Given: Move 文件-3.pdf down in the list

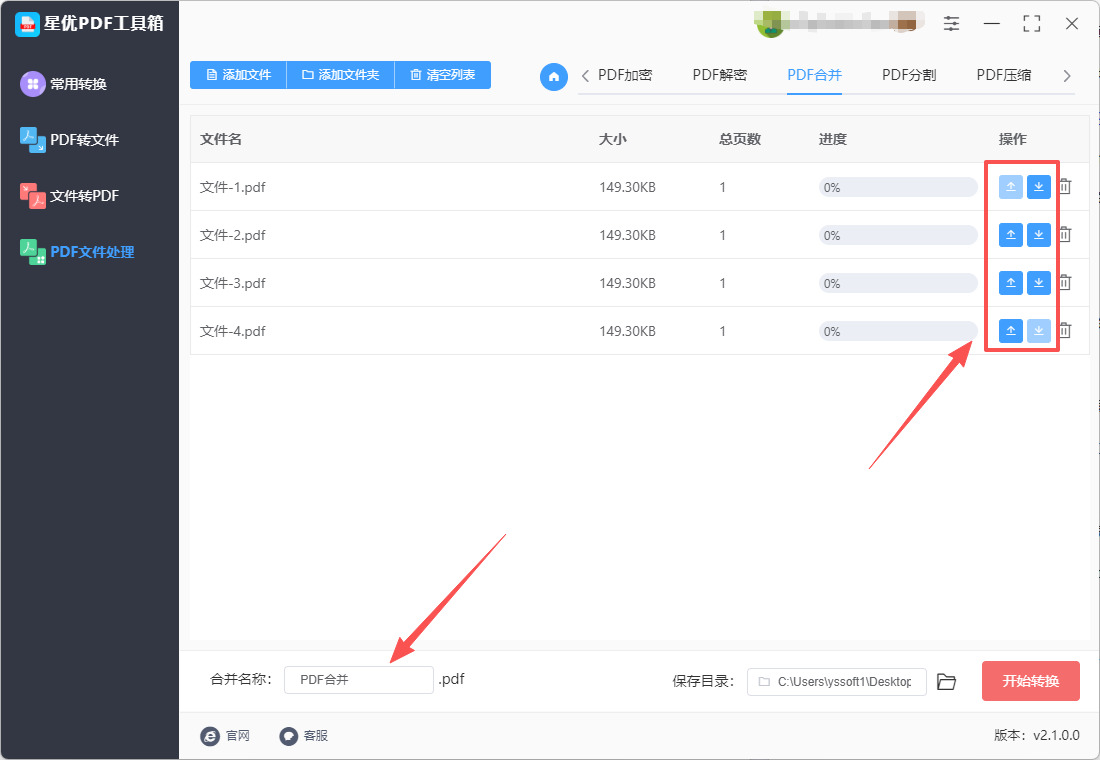Looking at the screenshot, I should click(1038, 283).
